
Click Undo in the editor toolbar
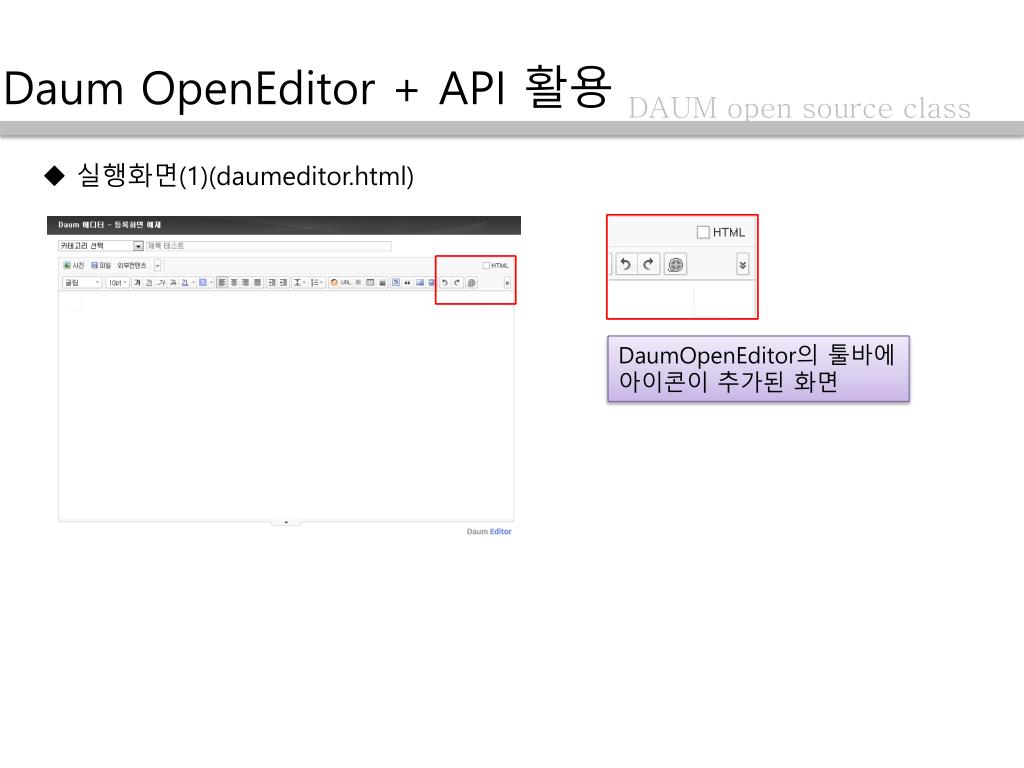pyautogui.click(x=445, y=283)
